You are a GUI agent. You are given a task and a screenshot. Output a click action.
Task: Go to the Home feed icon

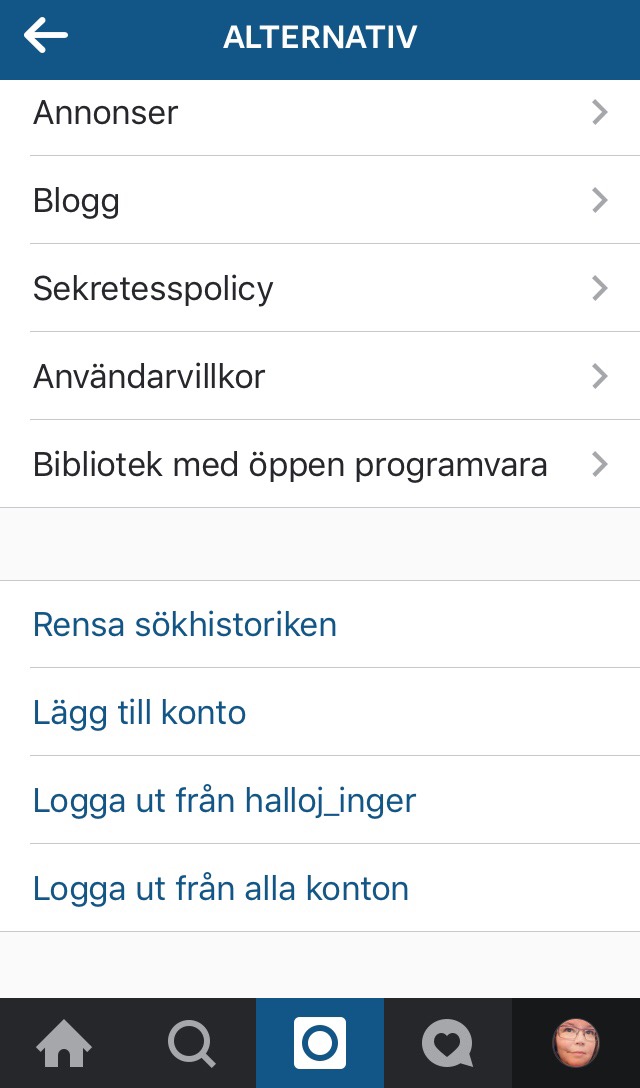pyautogui.click(x=64, y=1044)
